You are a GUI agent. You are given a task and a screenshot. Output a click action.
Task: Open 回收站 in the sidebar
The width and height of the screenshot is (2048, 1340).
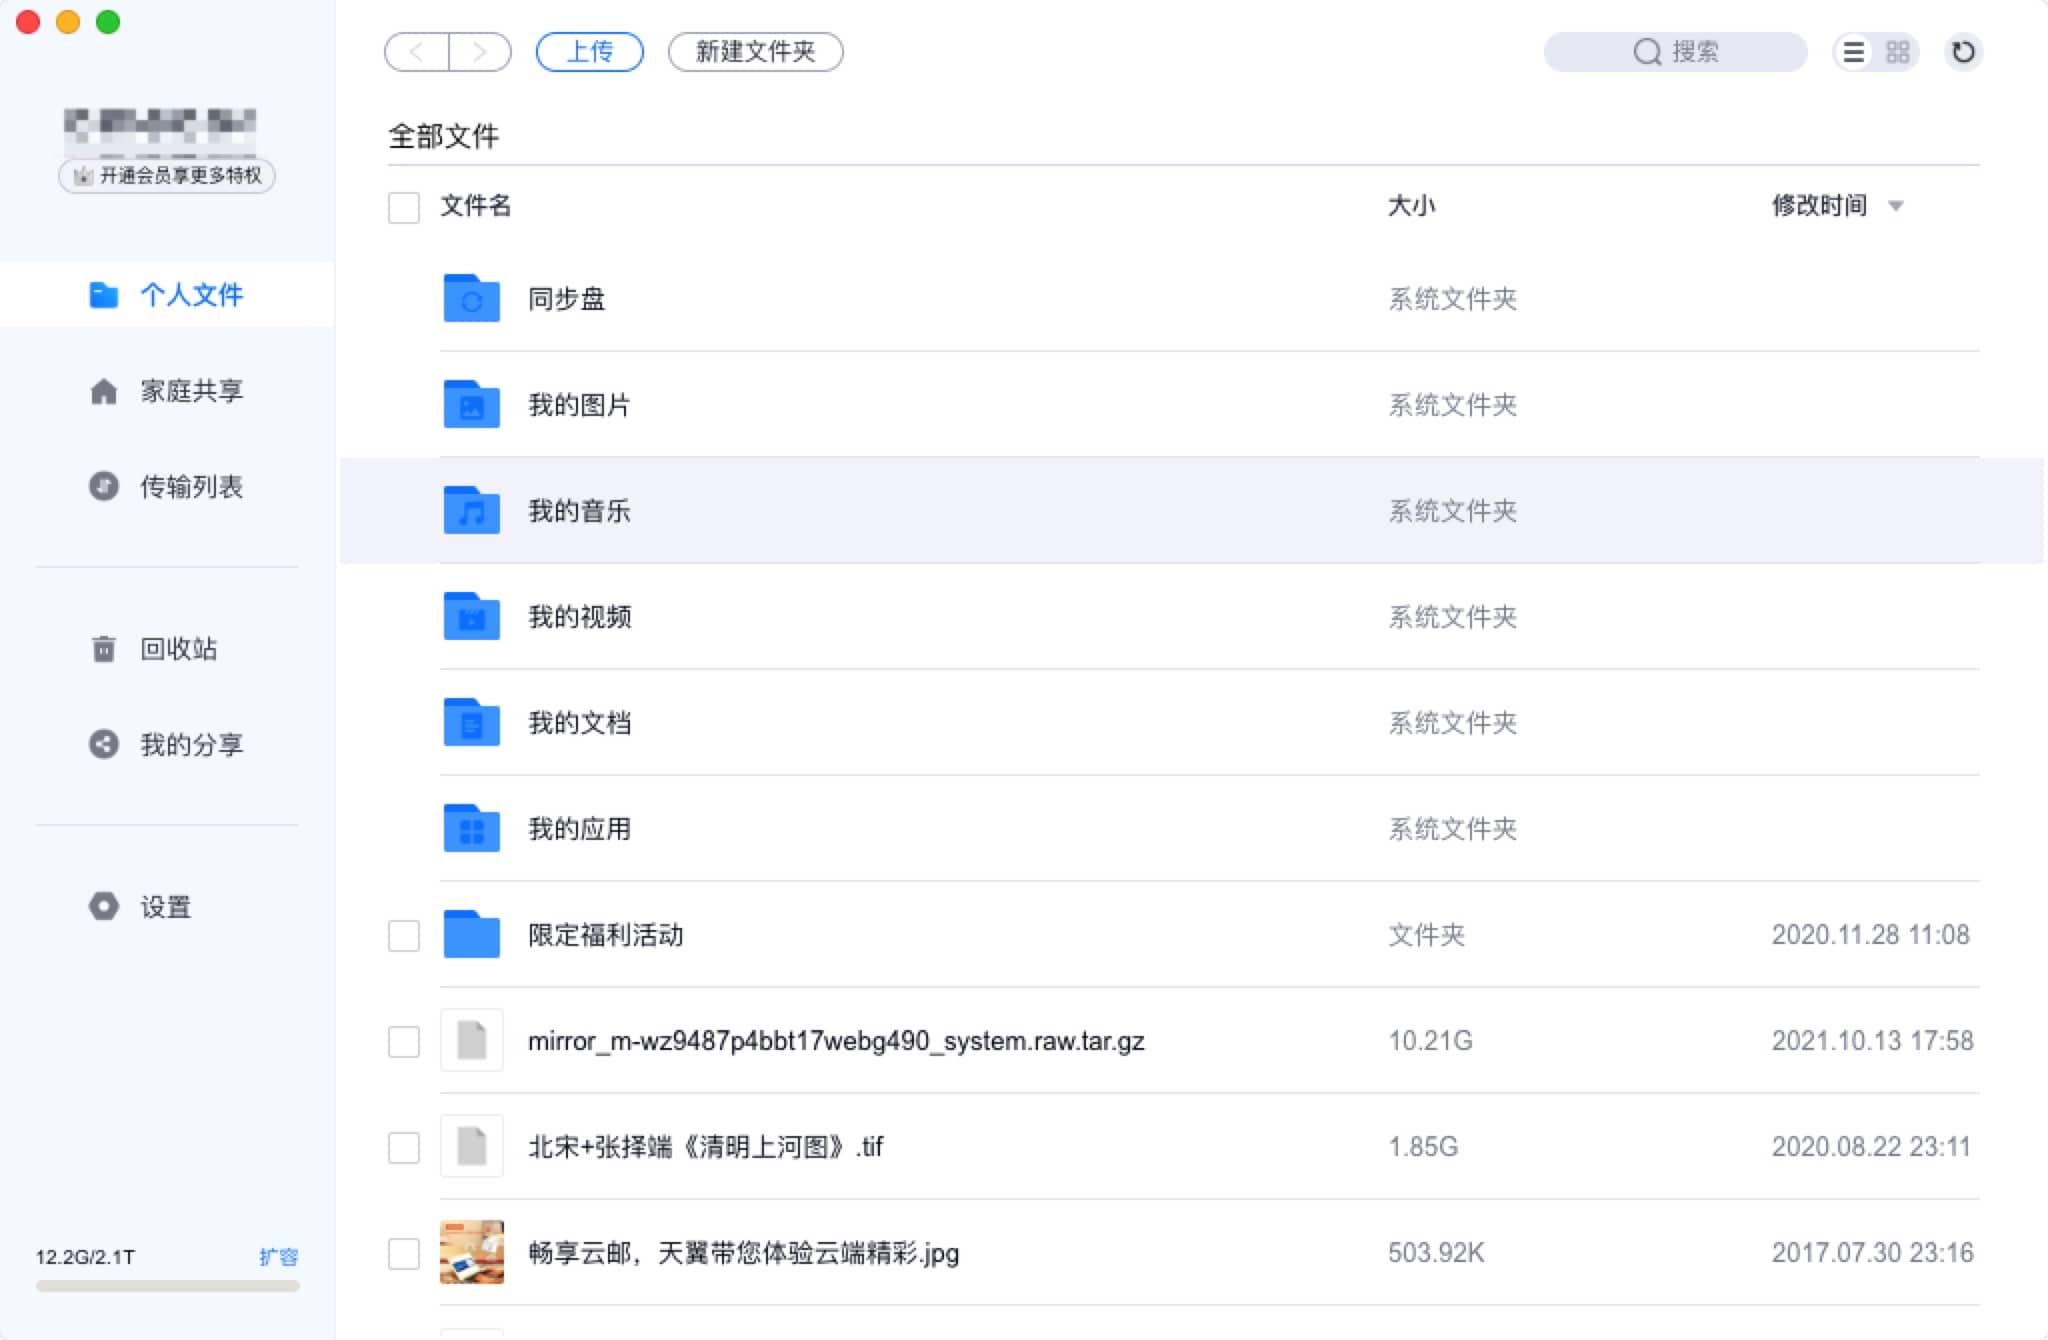[167, 649]
